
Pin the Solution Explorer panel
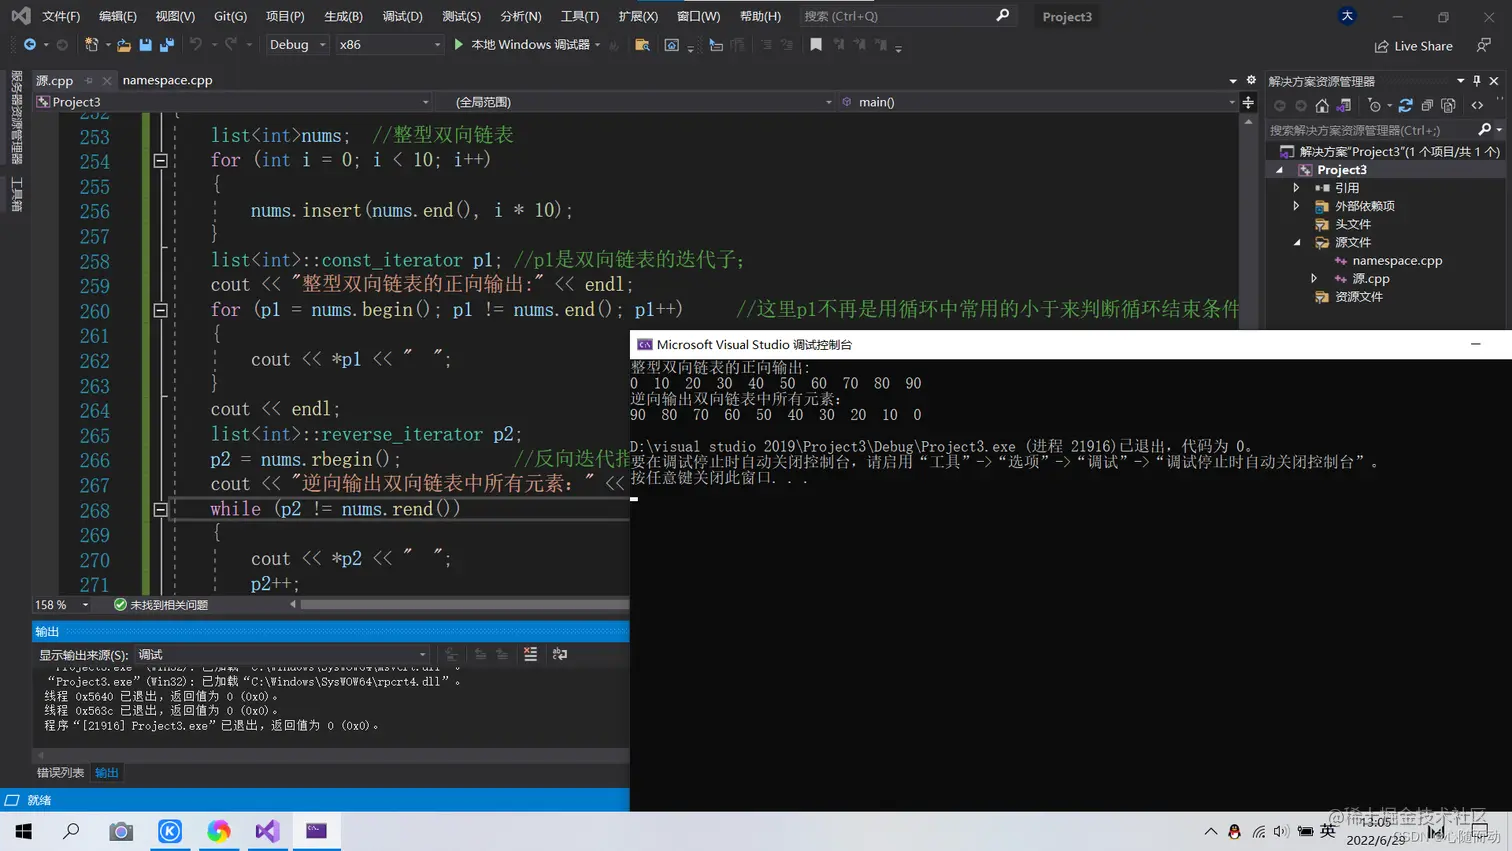tap(1477, 81)
